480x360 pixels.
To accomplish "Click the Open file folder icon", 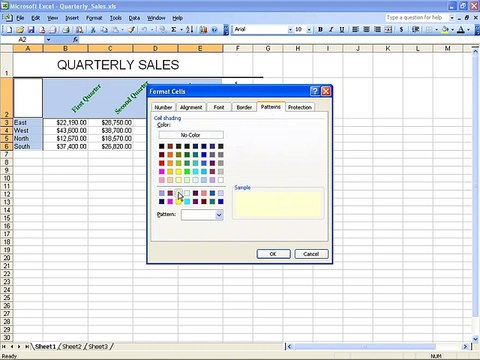I will [20, 30].
